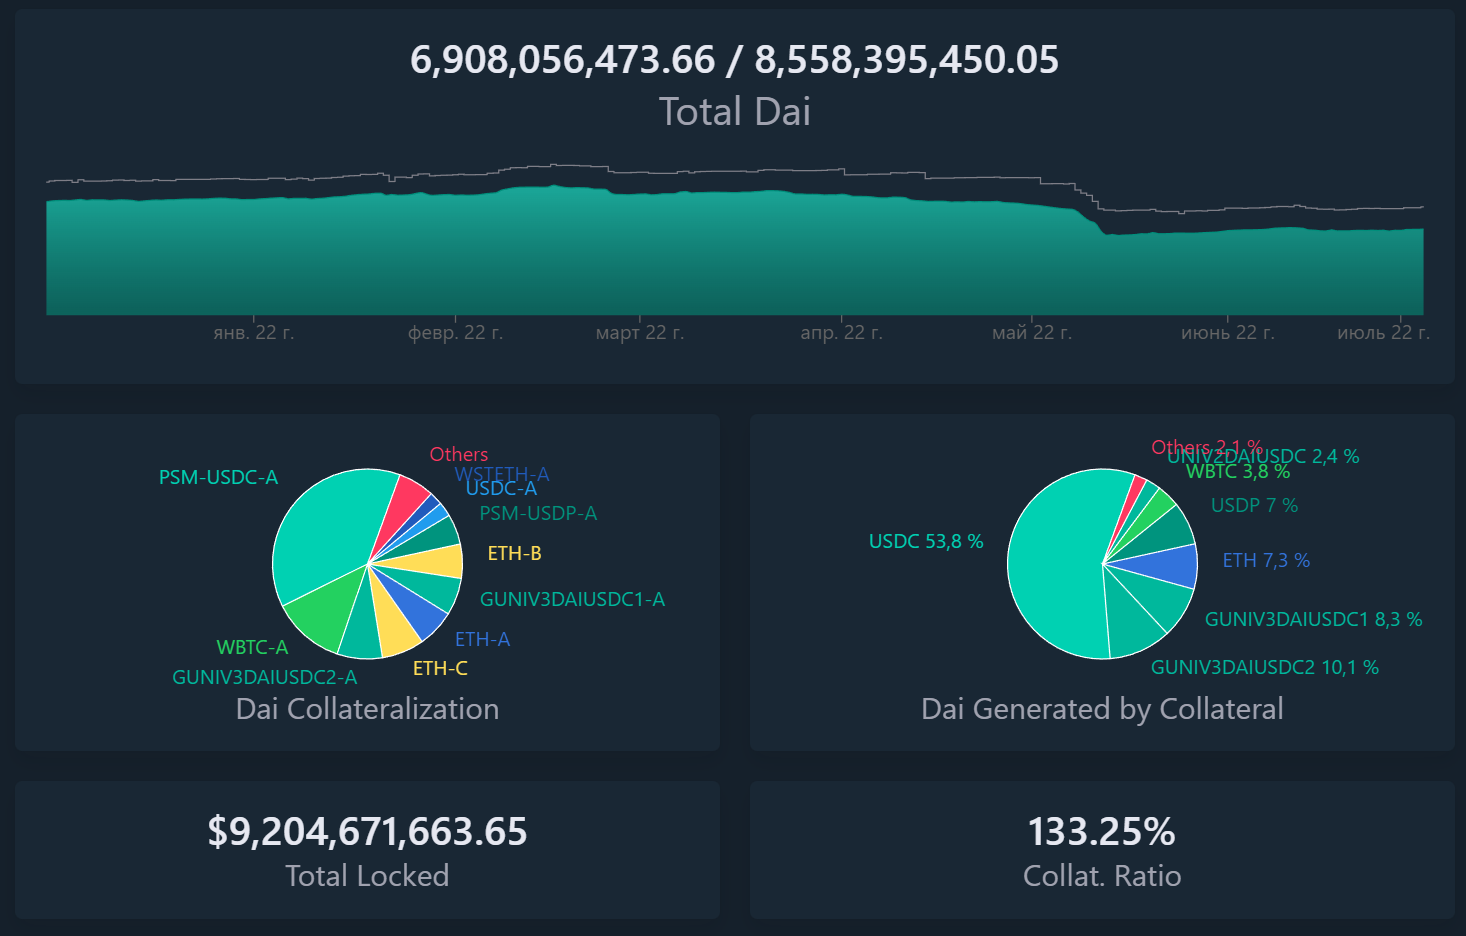Click the февр. 22 г. axis marker
The height and width of the screenshot is (936, 1466).
click(456, 332)
